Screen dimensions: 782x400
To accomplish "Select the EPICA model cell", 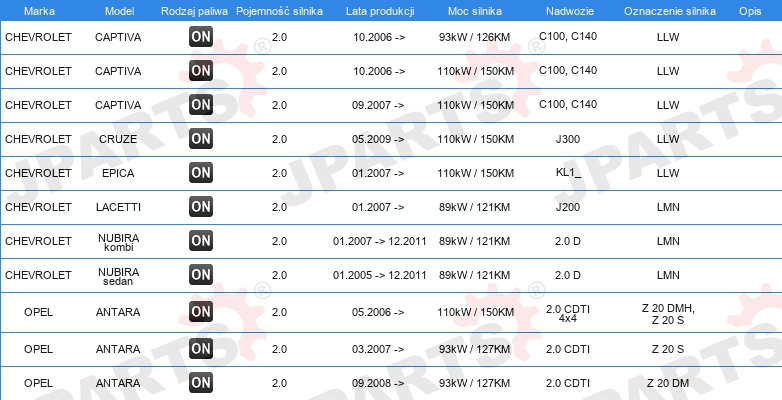I will pyautogui.click(x=118, y=173).
